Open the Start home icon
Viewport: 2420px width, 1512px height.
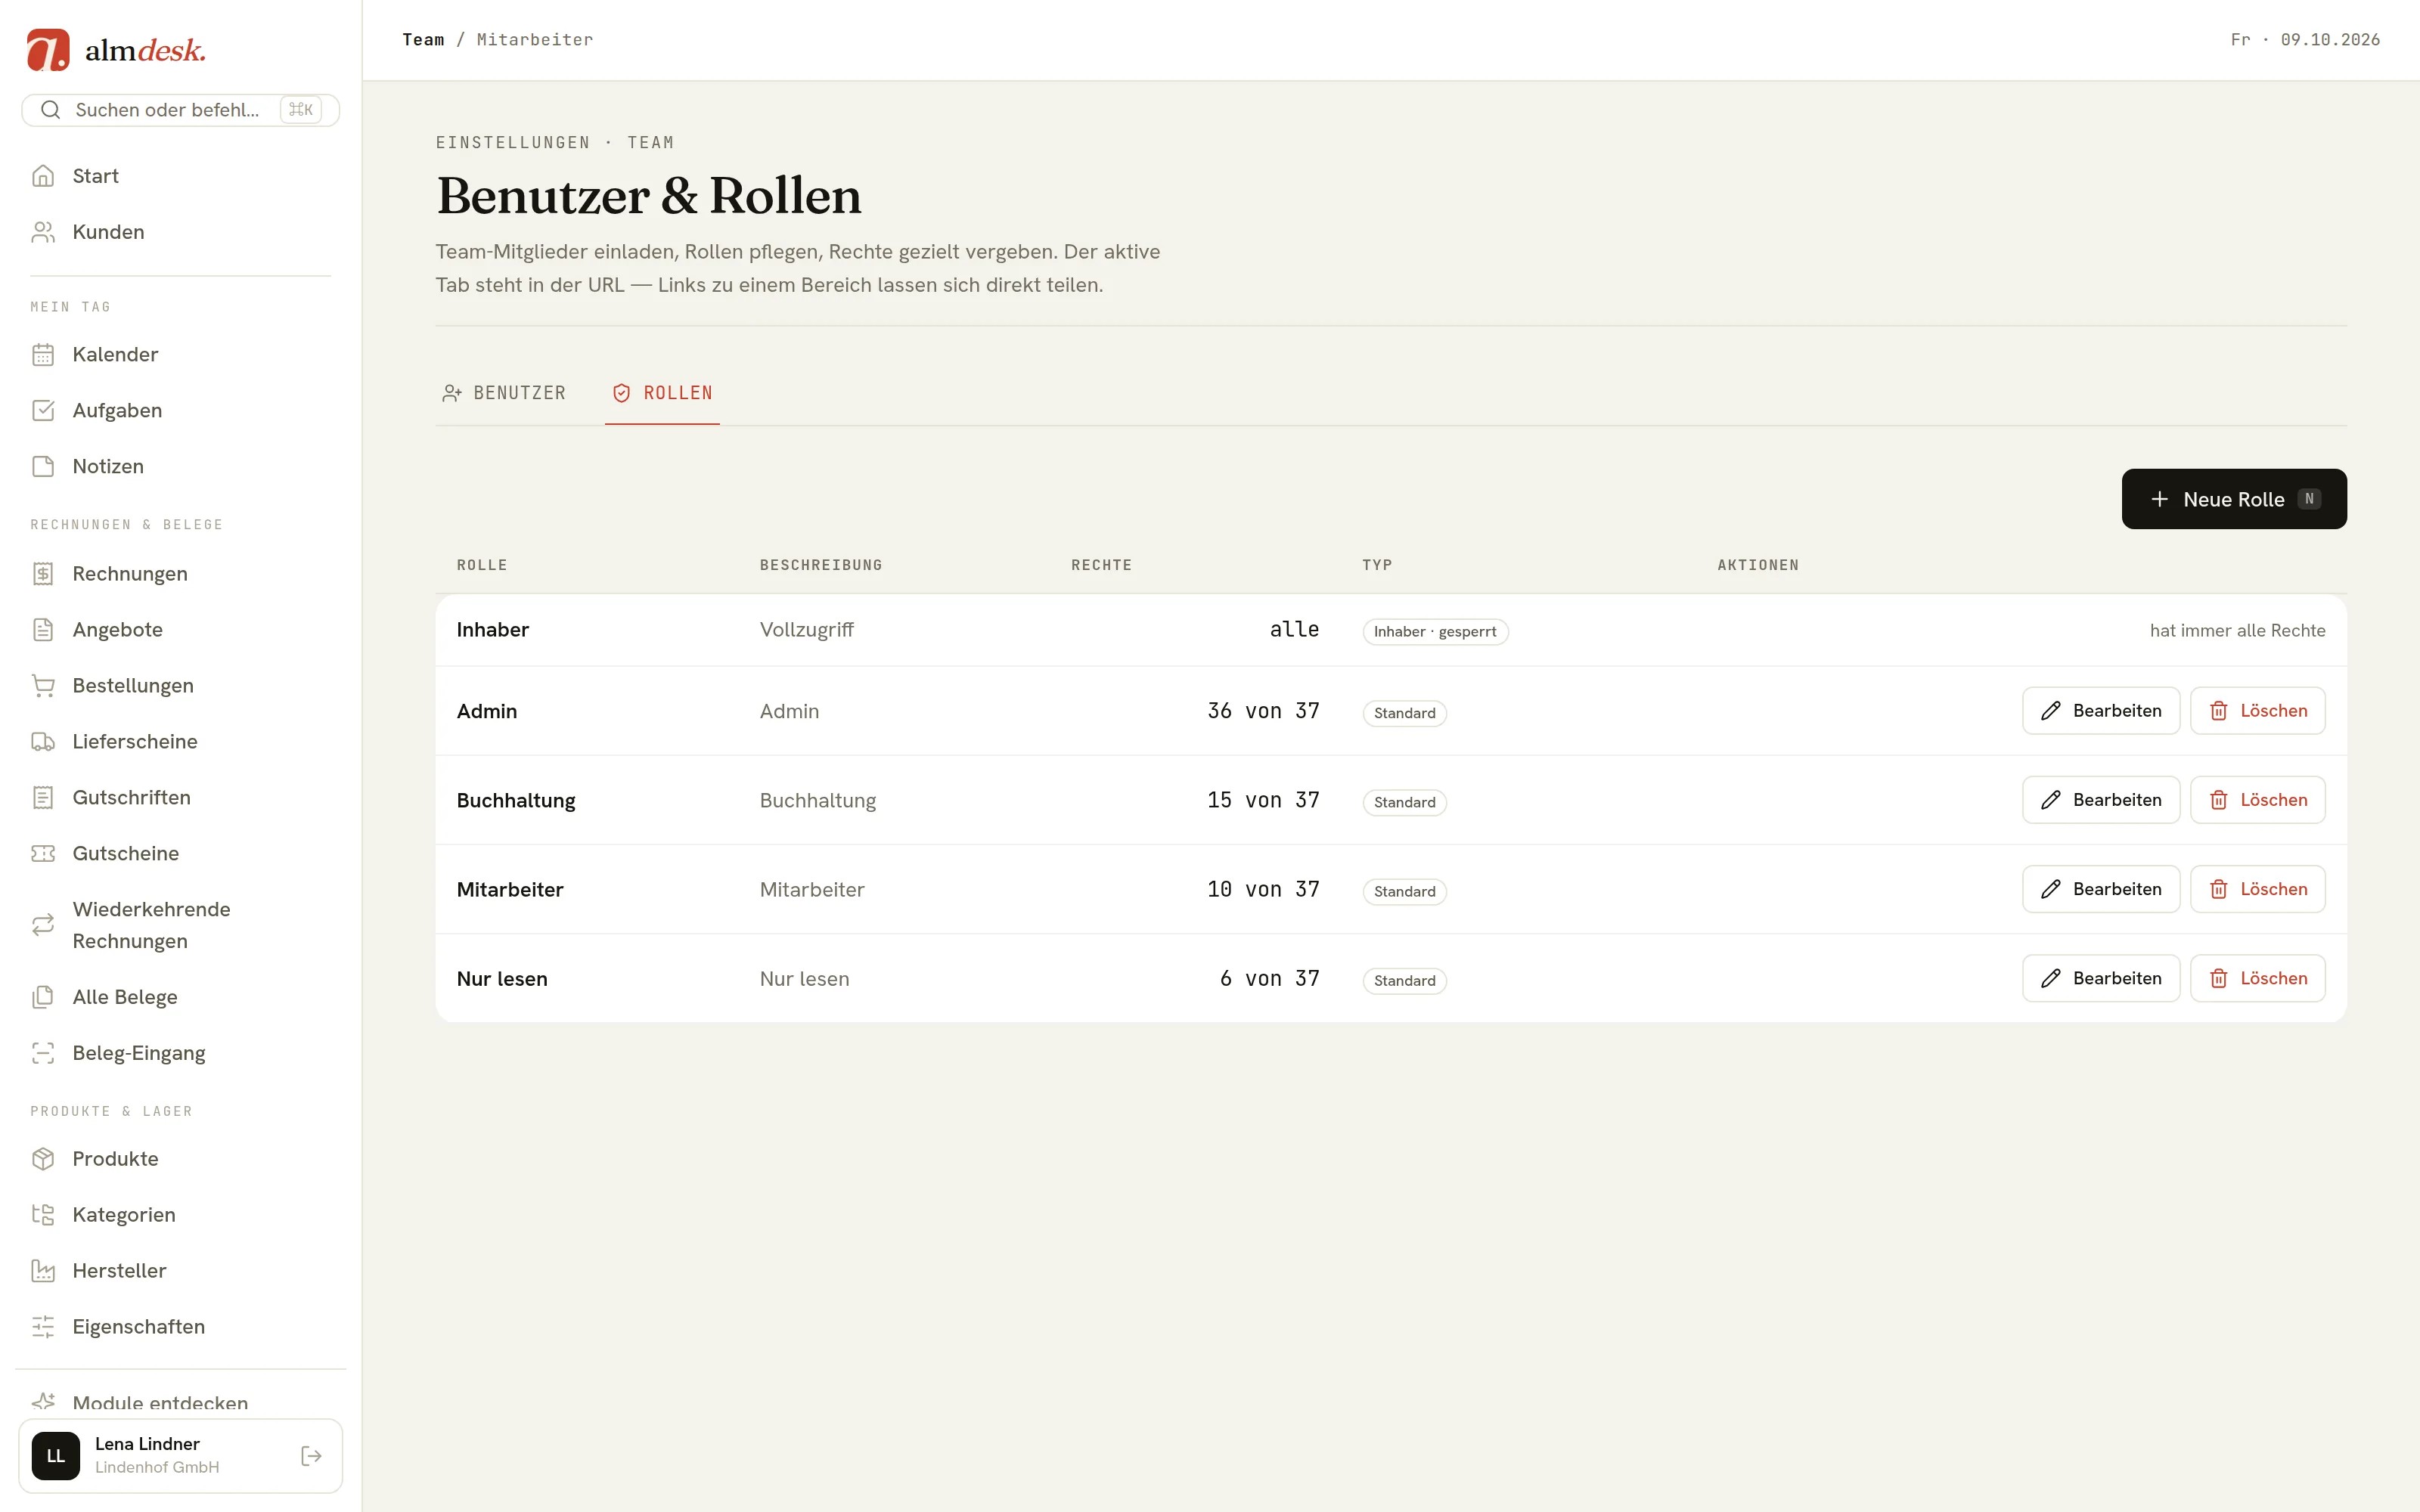[43, 176]
